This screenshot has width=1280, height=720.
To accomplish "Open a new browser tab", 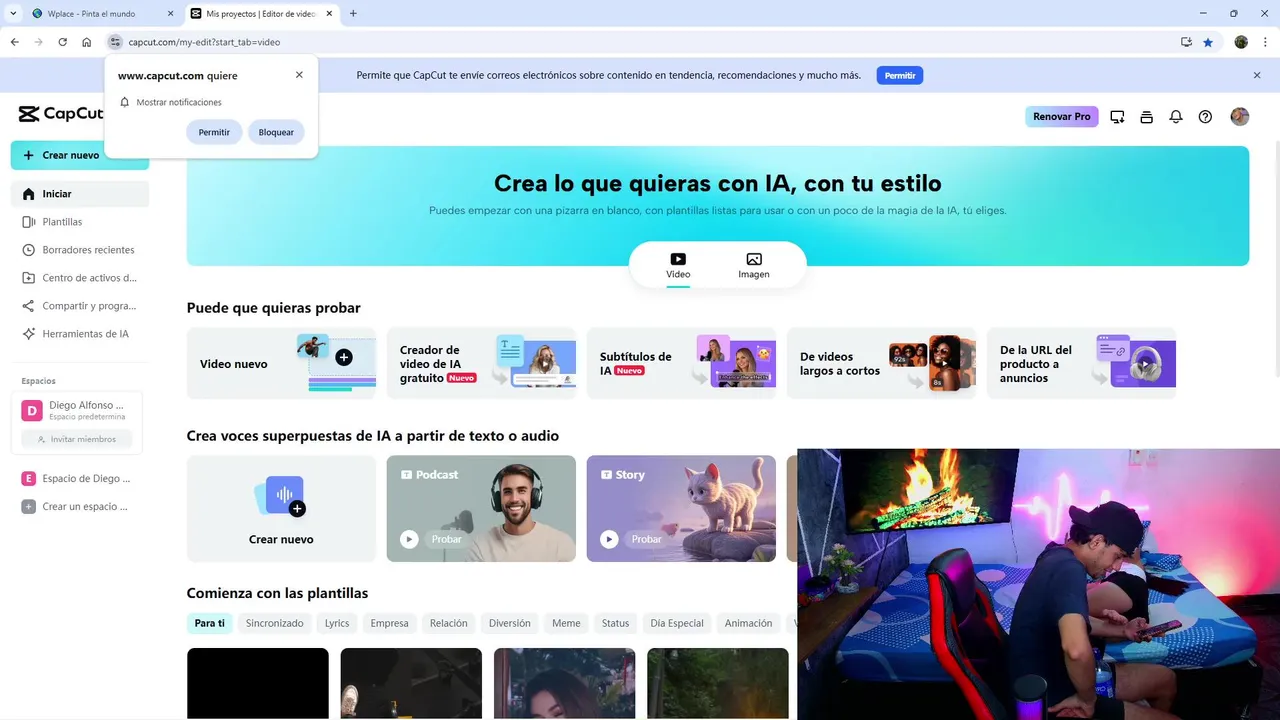I will (353, 14).
